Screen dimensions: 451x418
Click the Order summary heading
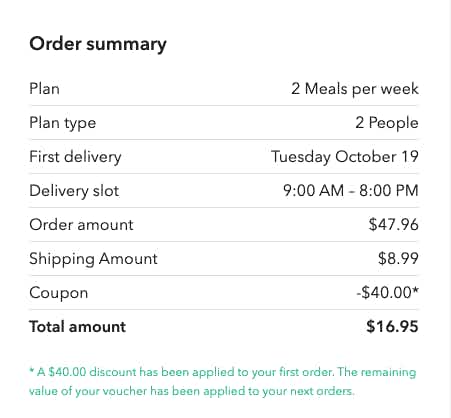coord(98,44)
